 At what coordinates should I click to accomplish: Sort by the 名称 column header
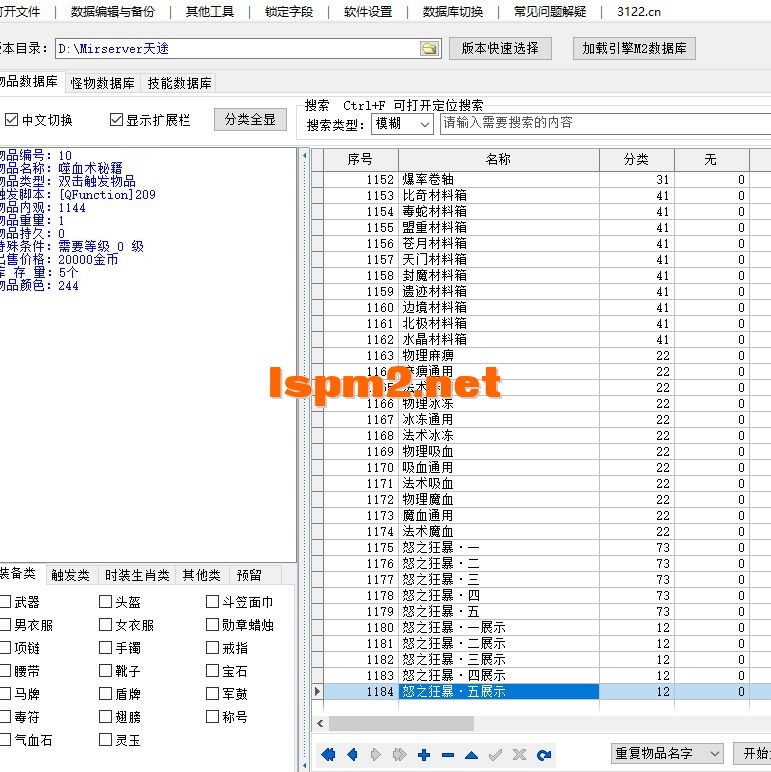point(498,160)
